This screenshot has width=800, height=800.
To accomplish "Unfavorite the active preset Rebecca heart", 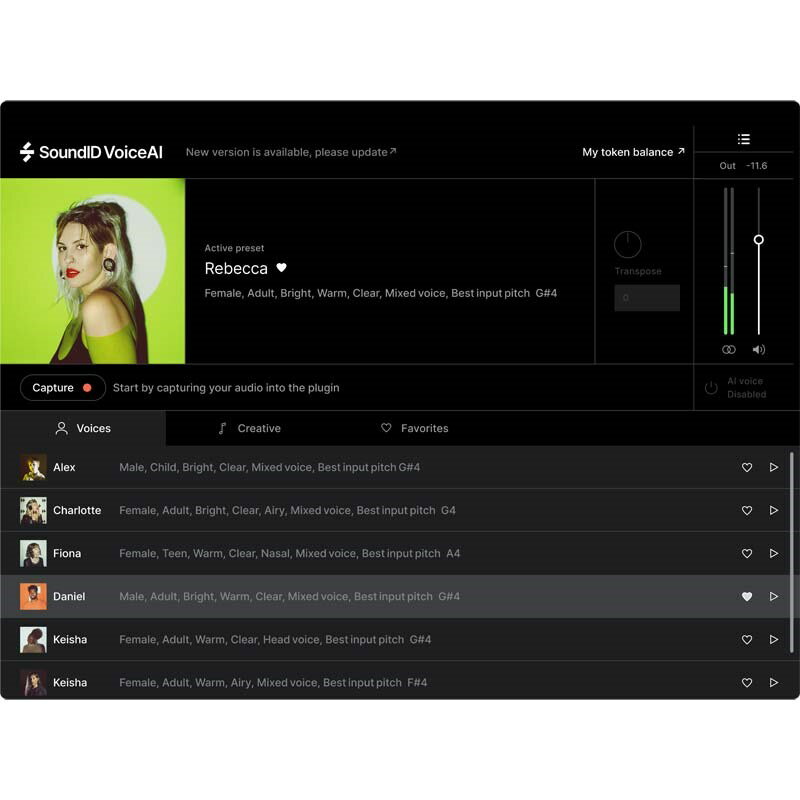I will [282, 267].
